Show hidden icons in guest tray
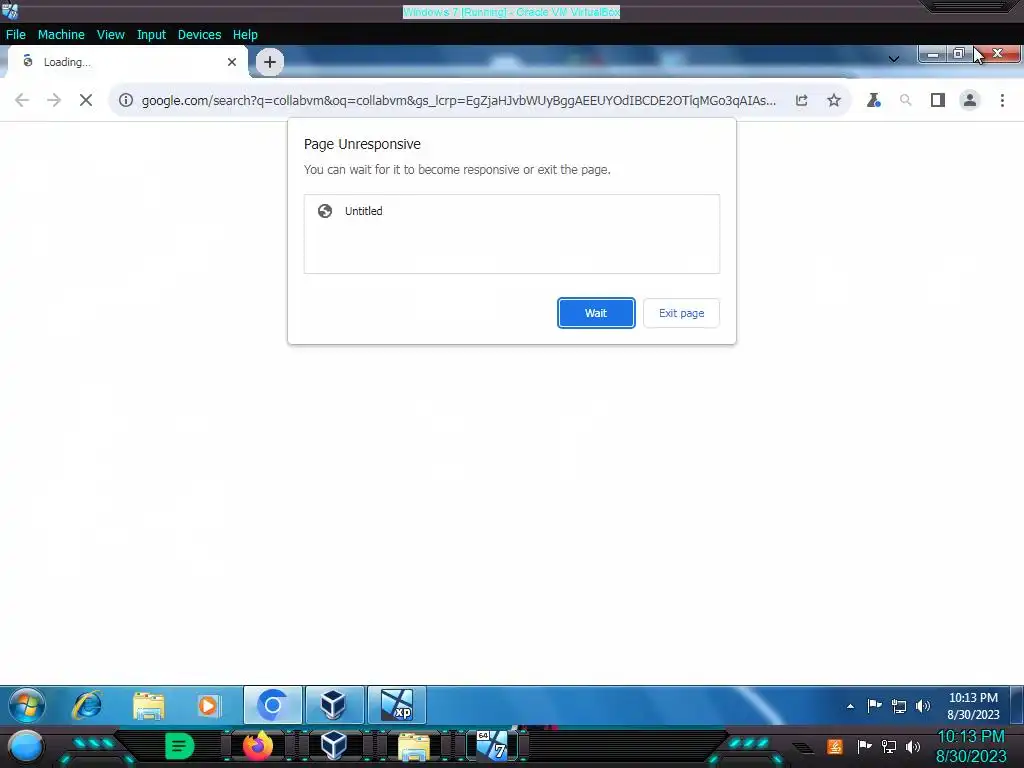This screenshot has width=1024, height=768. click(850, 706)
